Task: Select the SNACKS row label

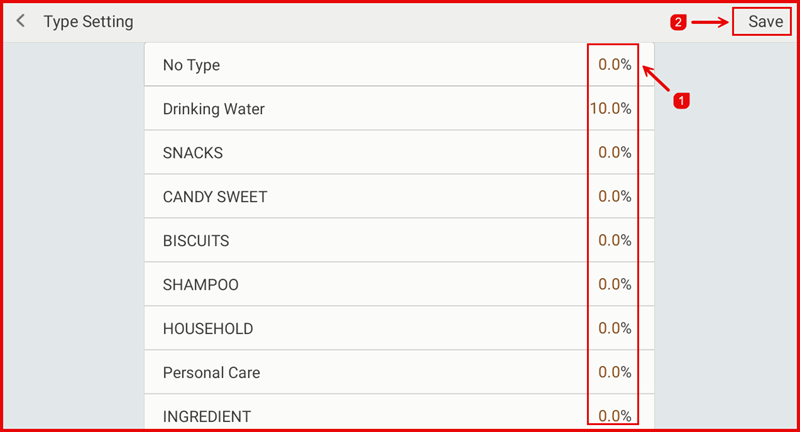Action: (x=193, y=153)
